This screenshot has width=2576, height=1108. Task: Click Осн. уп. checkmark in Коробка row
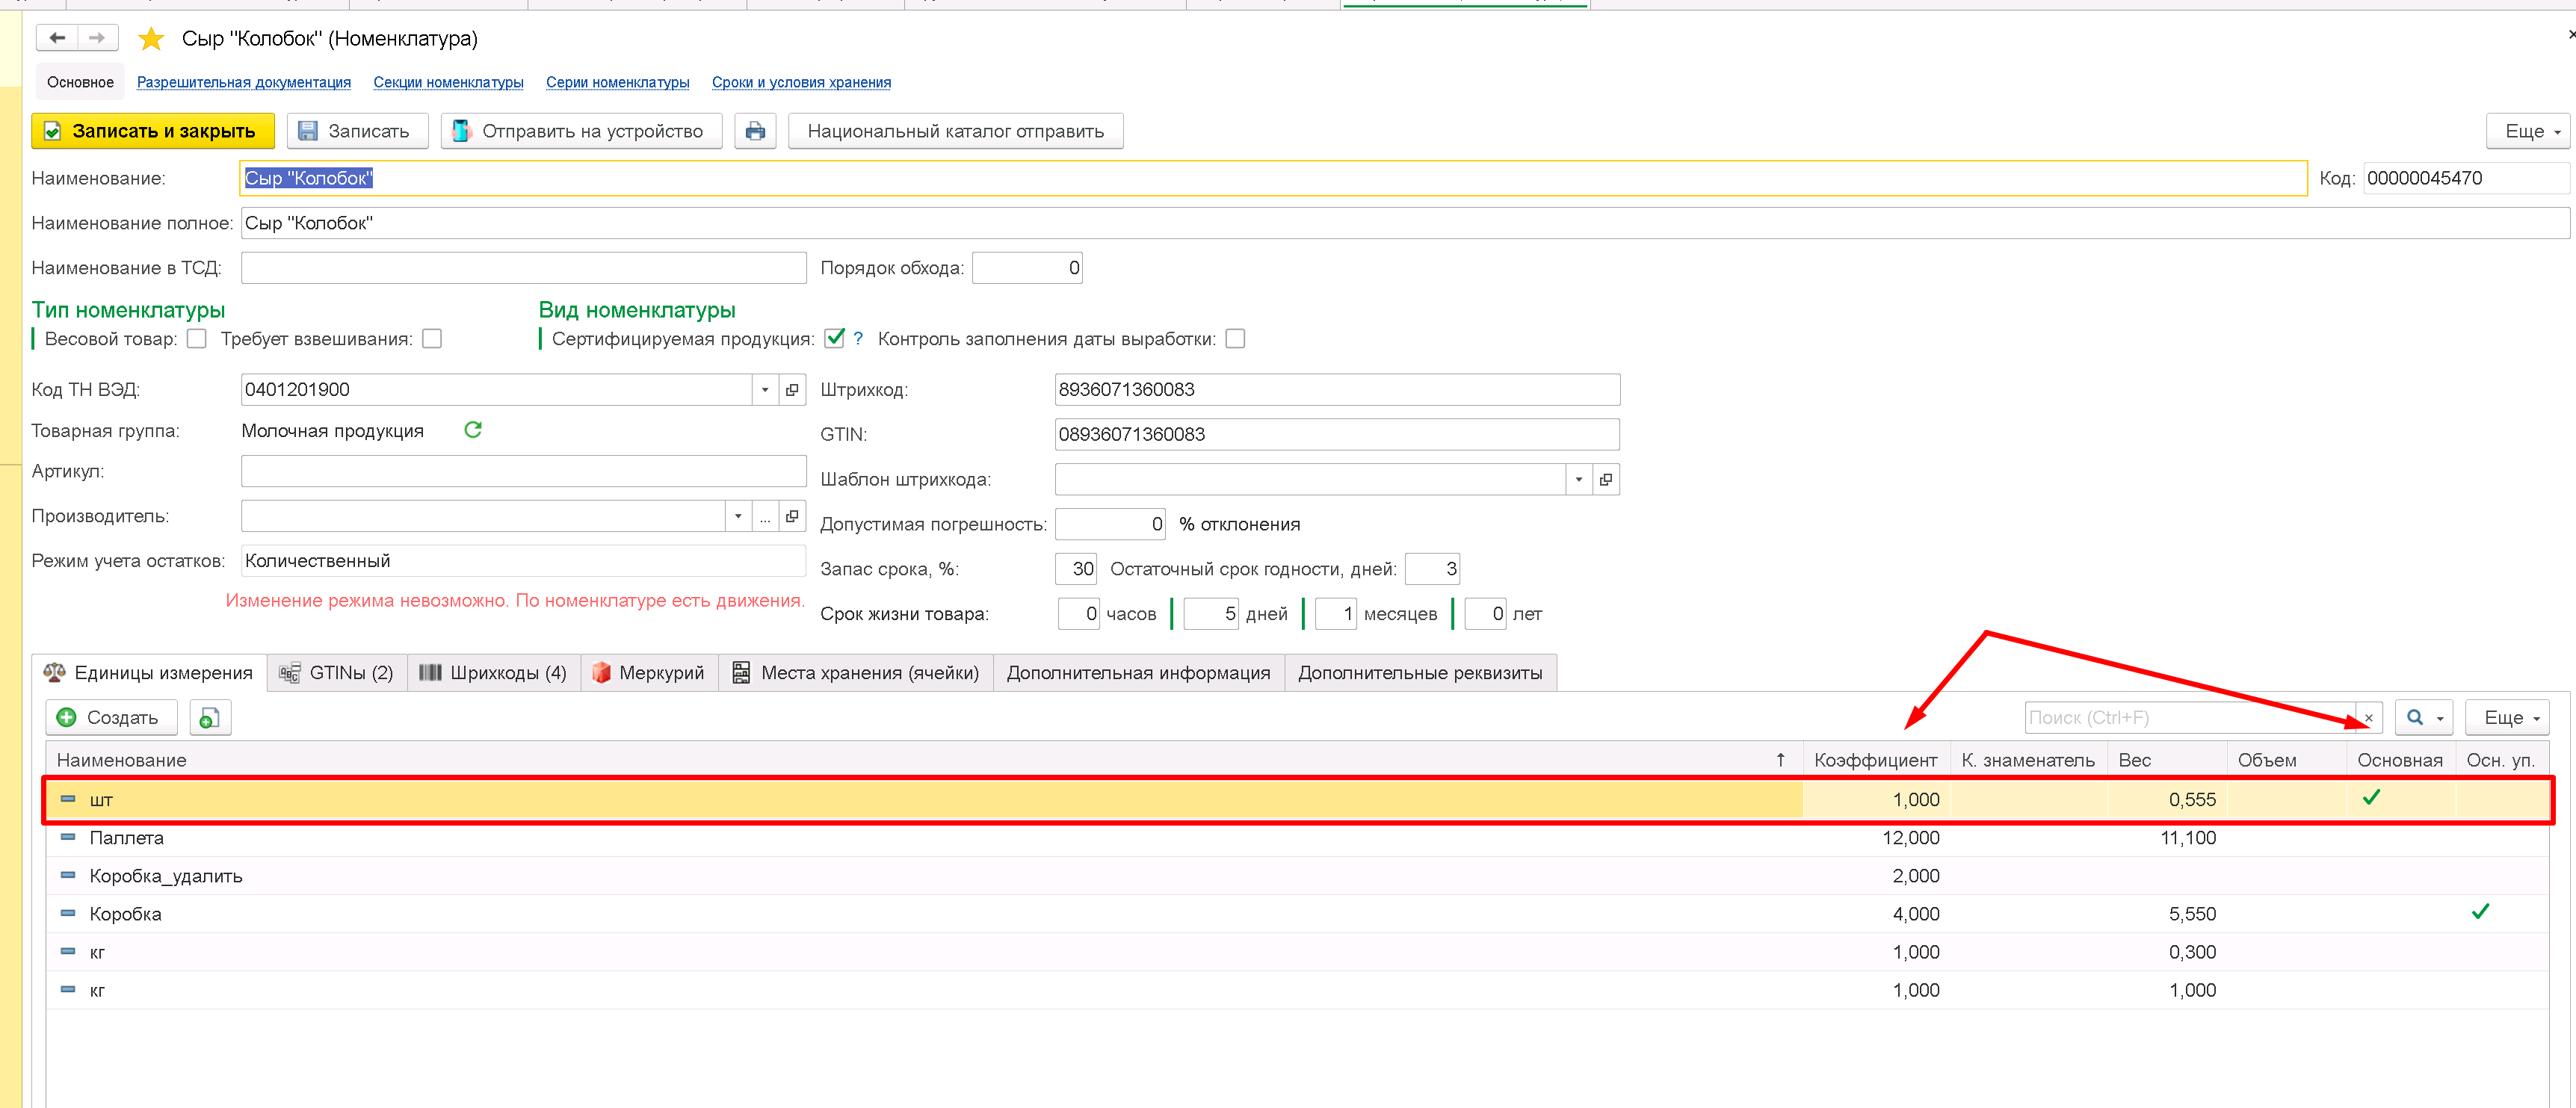pos(2480,912)
